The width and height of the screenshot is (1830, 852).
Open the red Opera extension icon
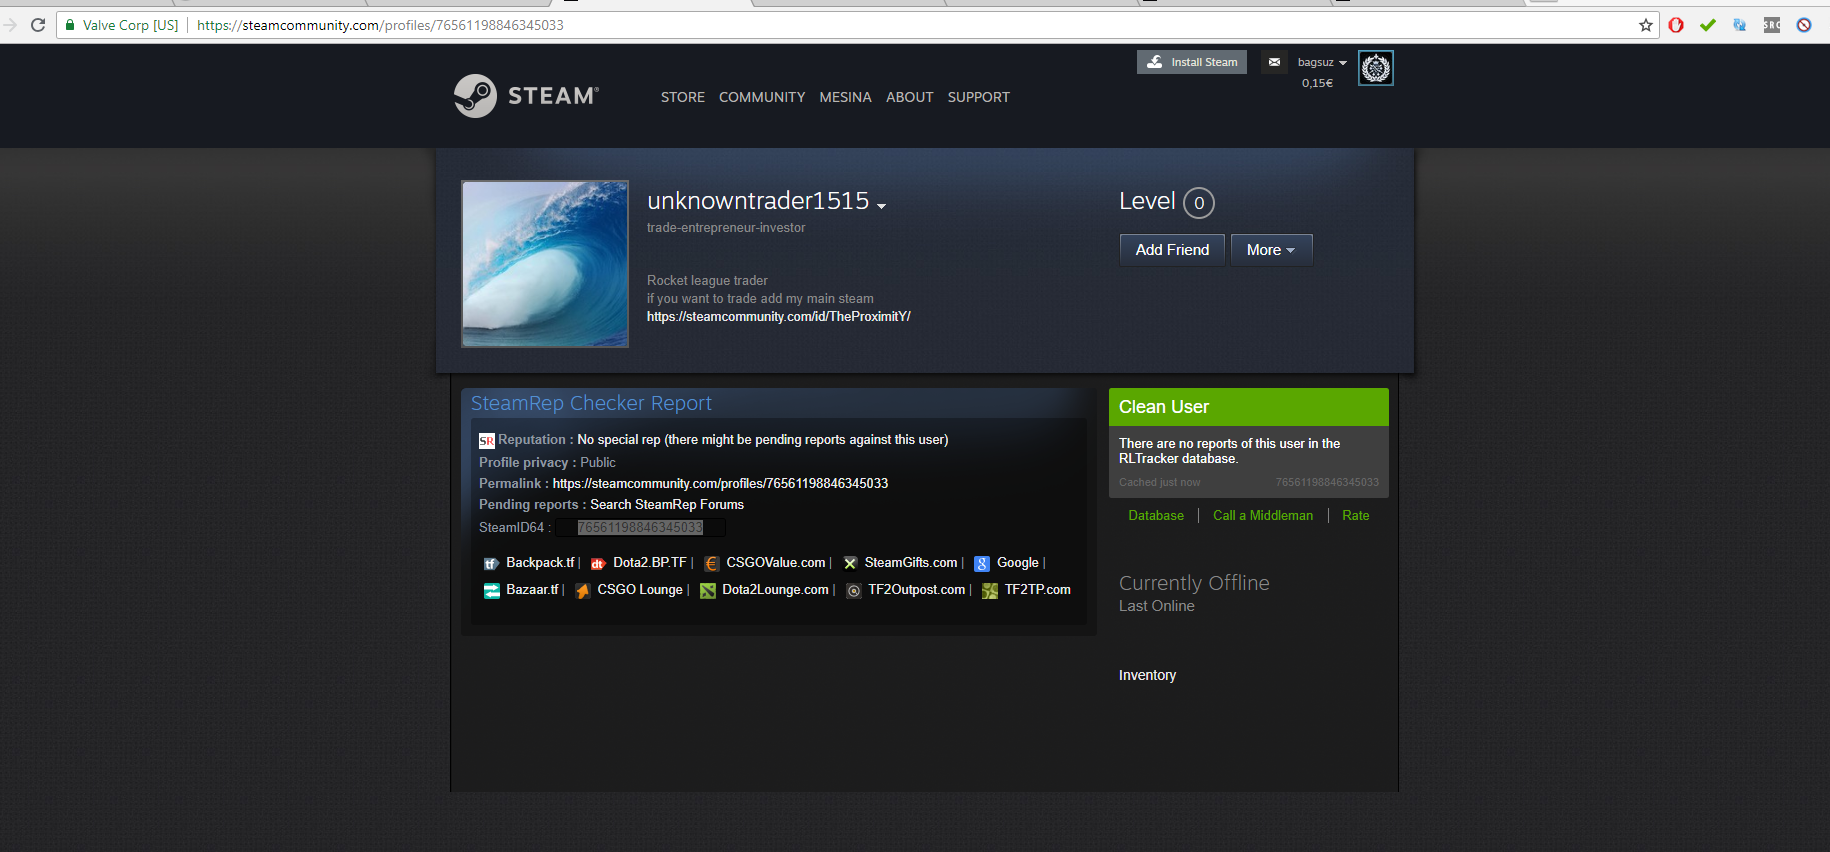pyautogui.click(x=1676, y=25)
